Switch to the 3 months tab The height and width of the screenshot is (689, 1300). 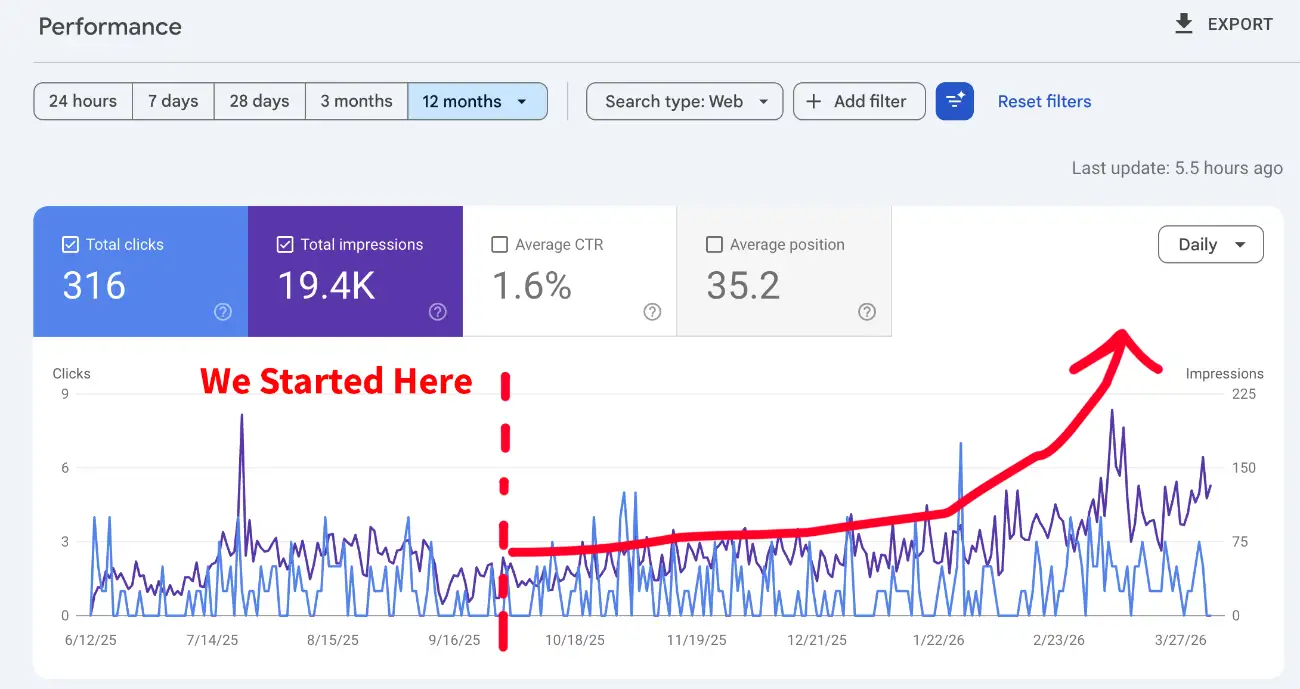[356, 101]
